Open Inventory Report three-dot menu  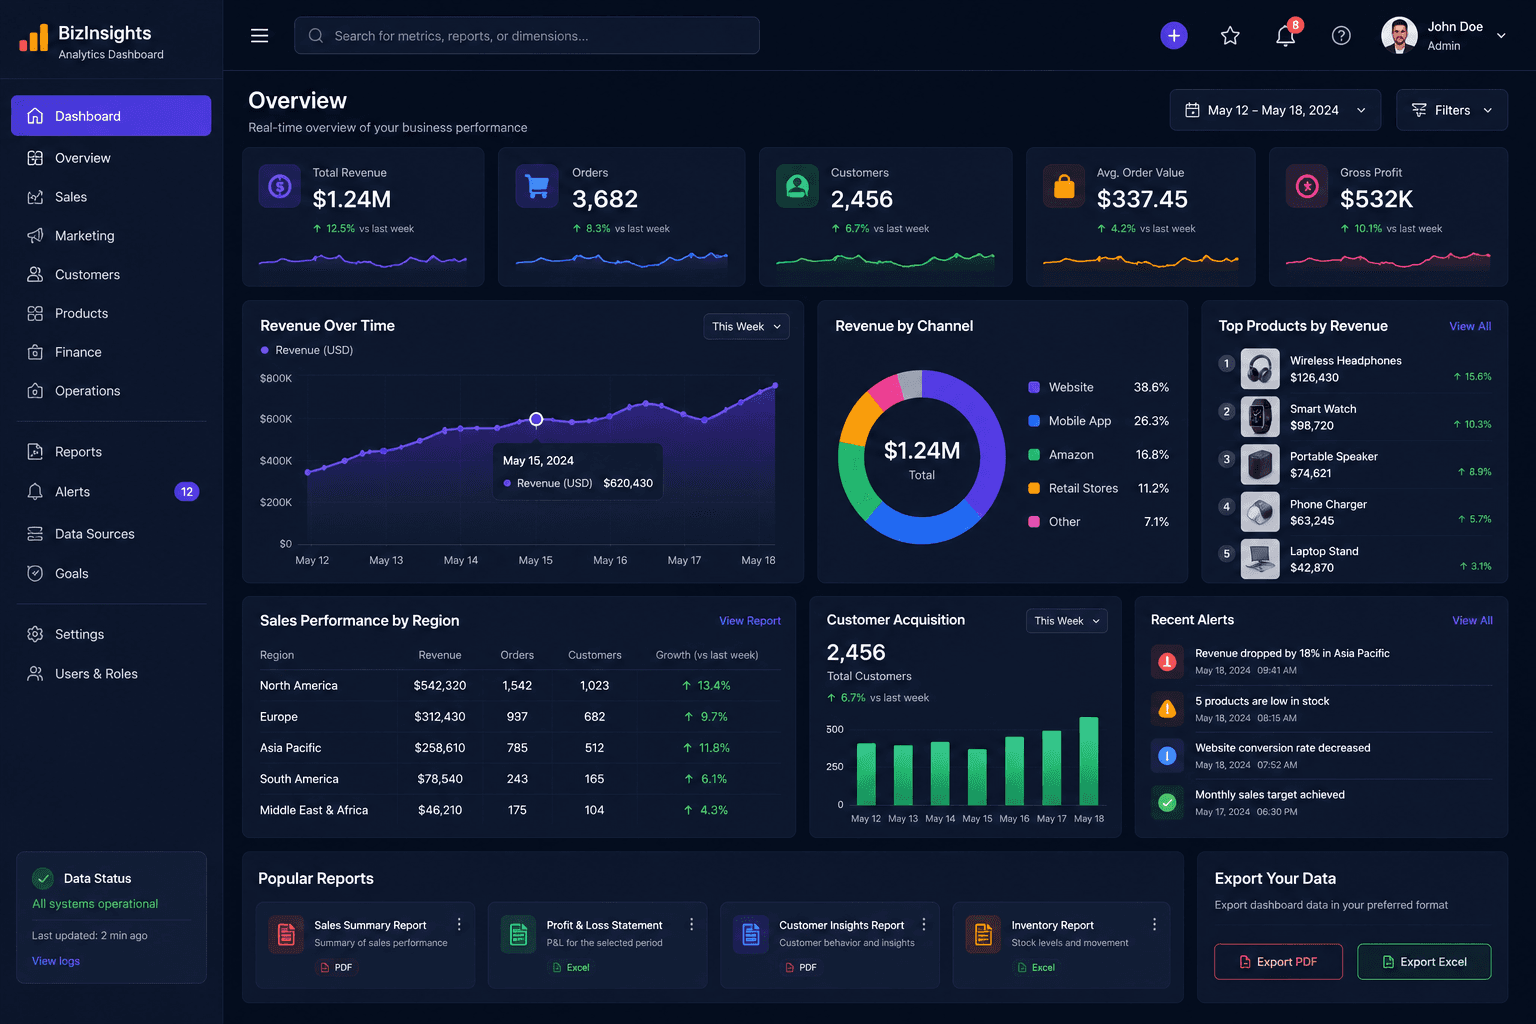1154,925
